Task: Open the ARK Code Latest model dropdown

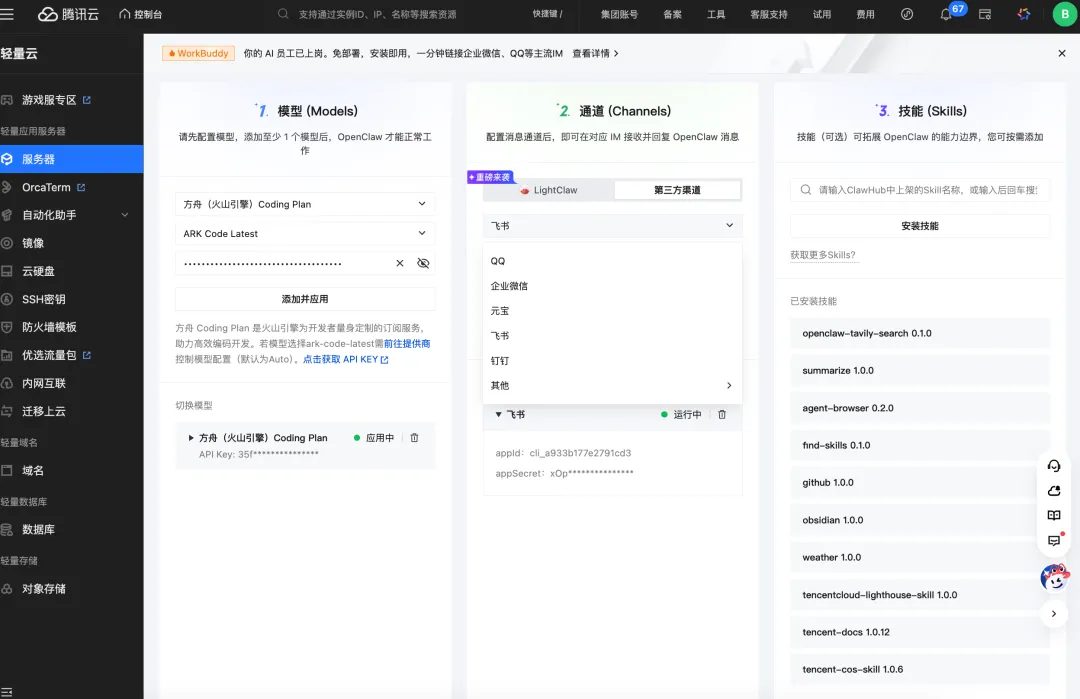Action: (x=305, y=233)
